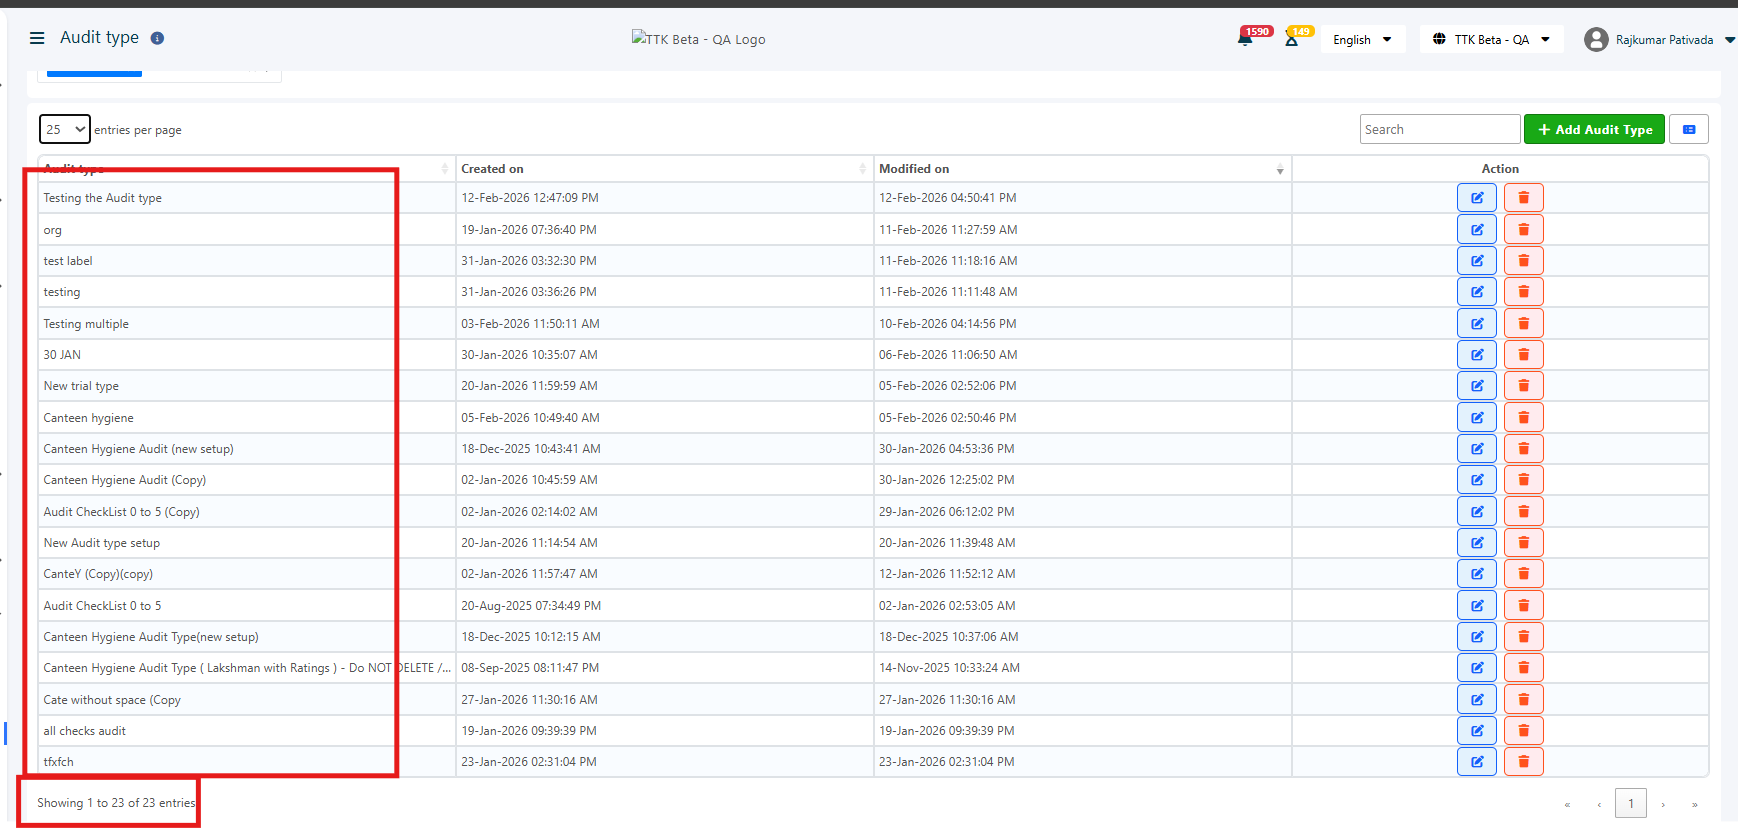The width and height of the screenshot is (1738, 828).
Task: Click into the Search input field
Action: pos(1439,130)
